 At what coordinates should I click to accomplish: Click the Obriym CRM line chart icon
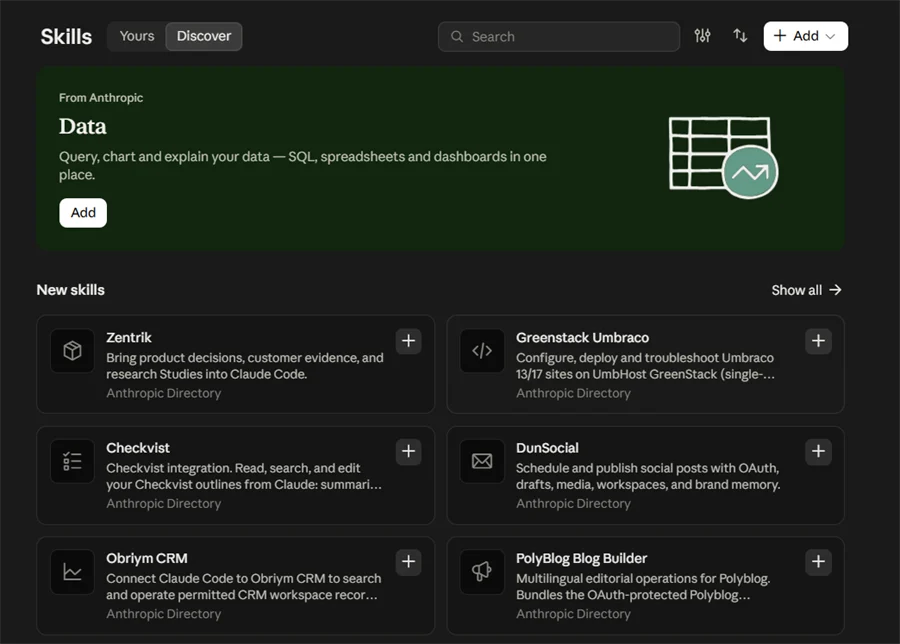pos(72,572)
